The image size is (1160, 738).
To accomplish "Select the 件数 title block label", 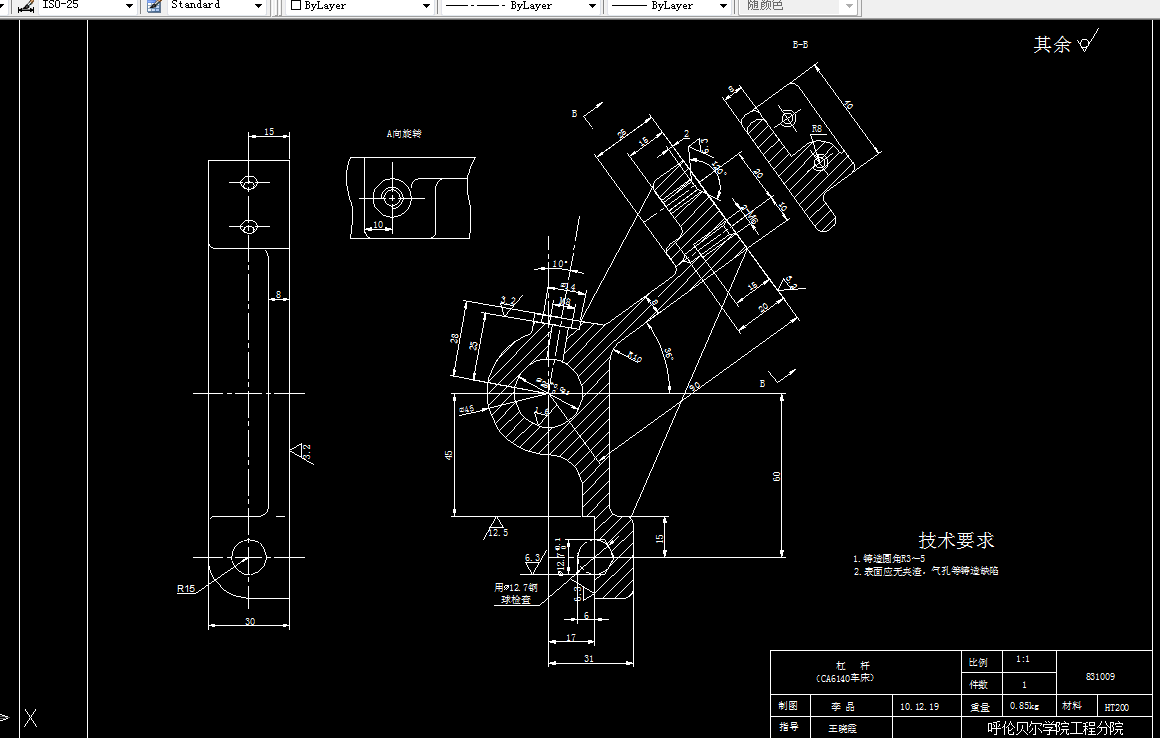I will point(978,684).
